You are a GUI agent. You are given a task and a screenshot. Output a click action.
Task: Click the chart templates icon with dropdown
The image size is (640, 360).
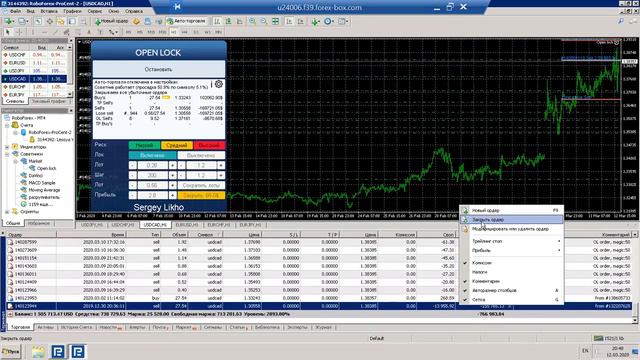[x=342, y=21]
